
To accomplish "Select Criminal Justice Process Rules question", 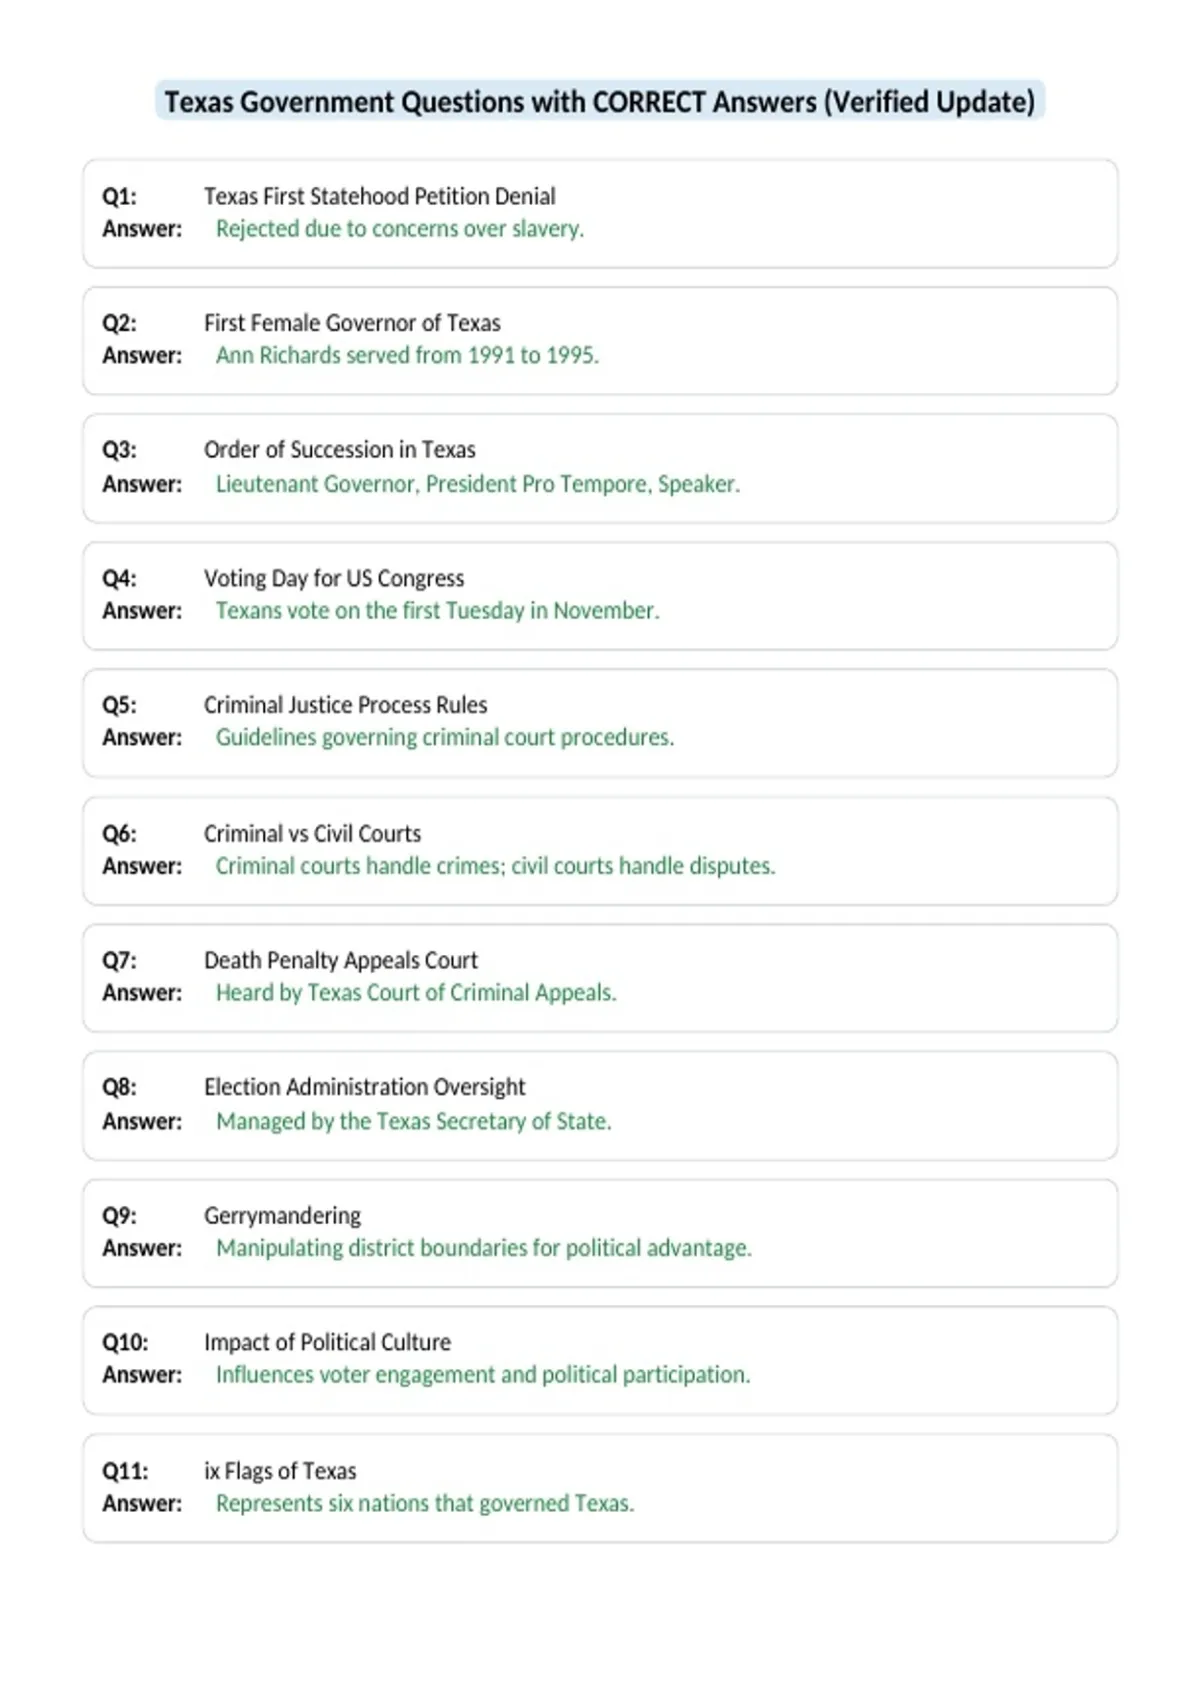I will point(346,705).
